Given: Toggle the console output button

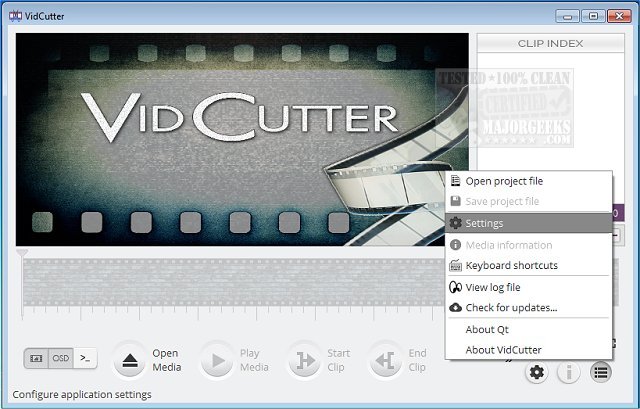Looking at the screenshot, I should point(85,358).
